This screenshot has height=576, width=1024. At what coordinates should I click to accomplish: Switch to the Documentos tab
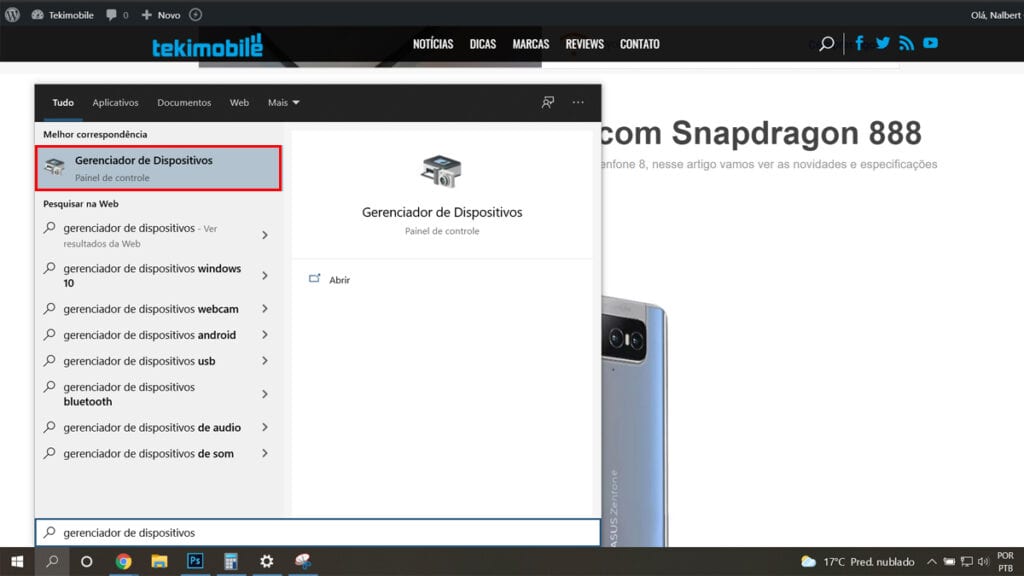[x=184, y=103]
